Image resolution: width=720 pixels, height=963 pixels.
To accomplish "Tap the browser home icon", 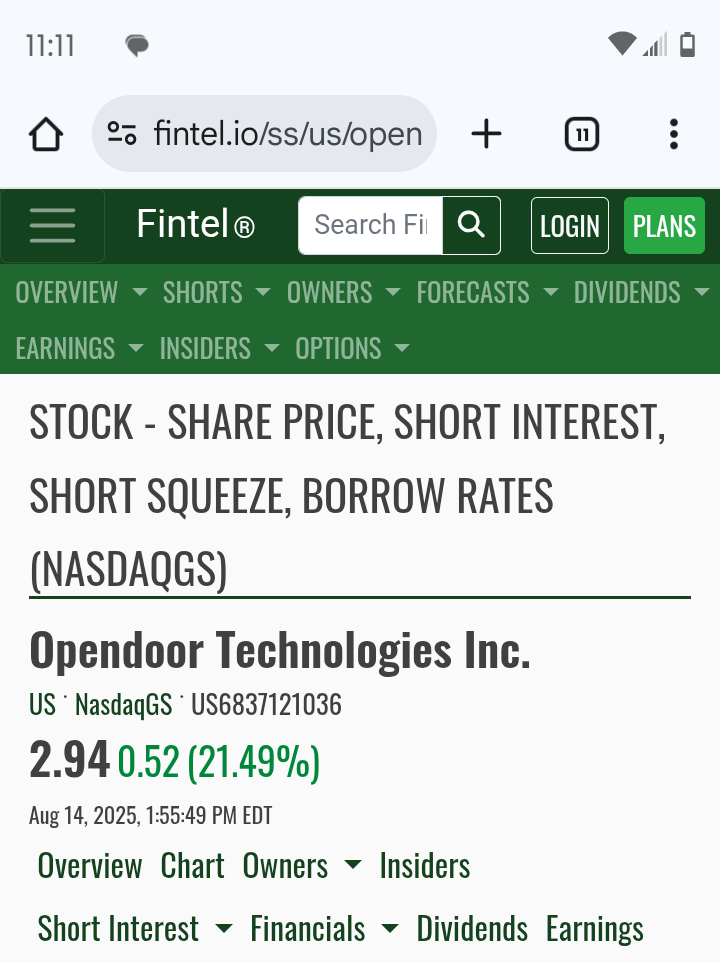I will pyautogui.click(x=46, y=134).
